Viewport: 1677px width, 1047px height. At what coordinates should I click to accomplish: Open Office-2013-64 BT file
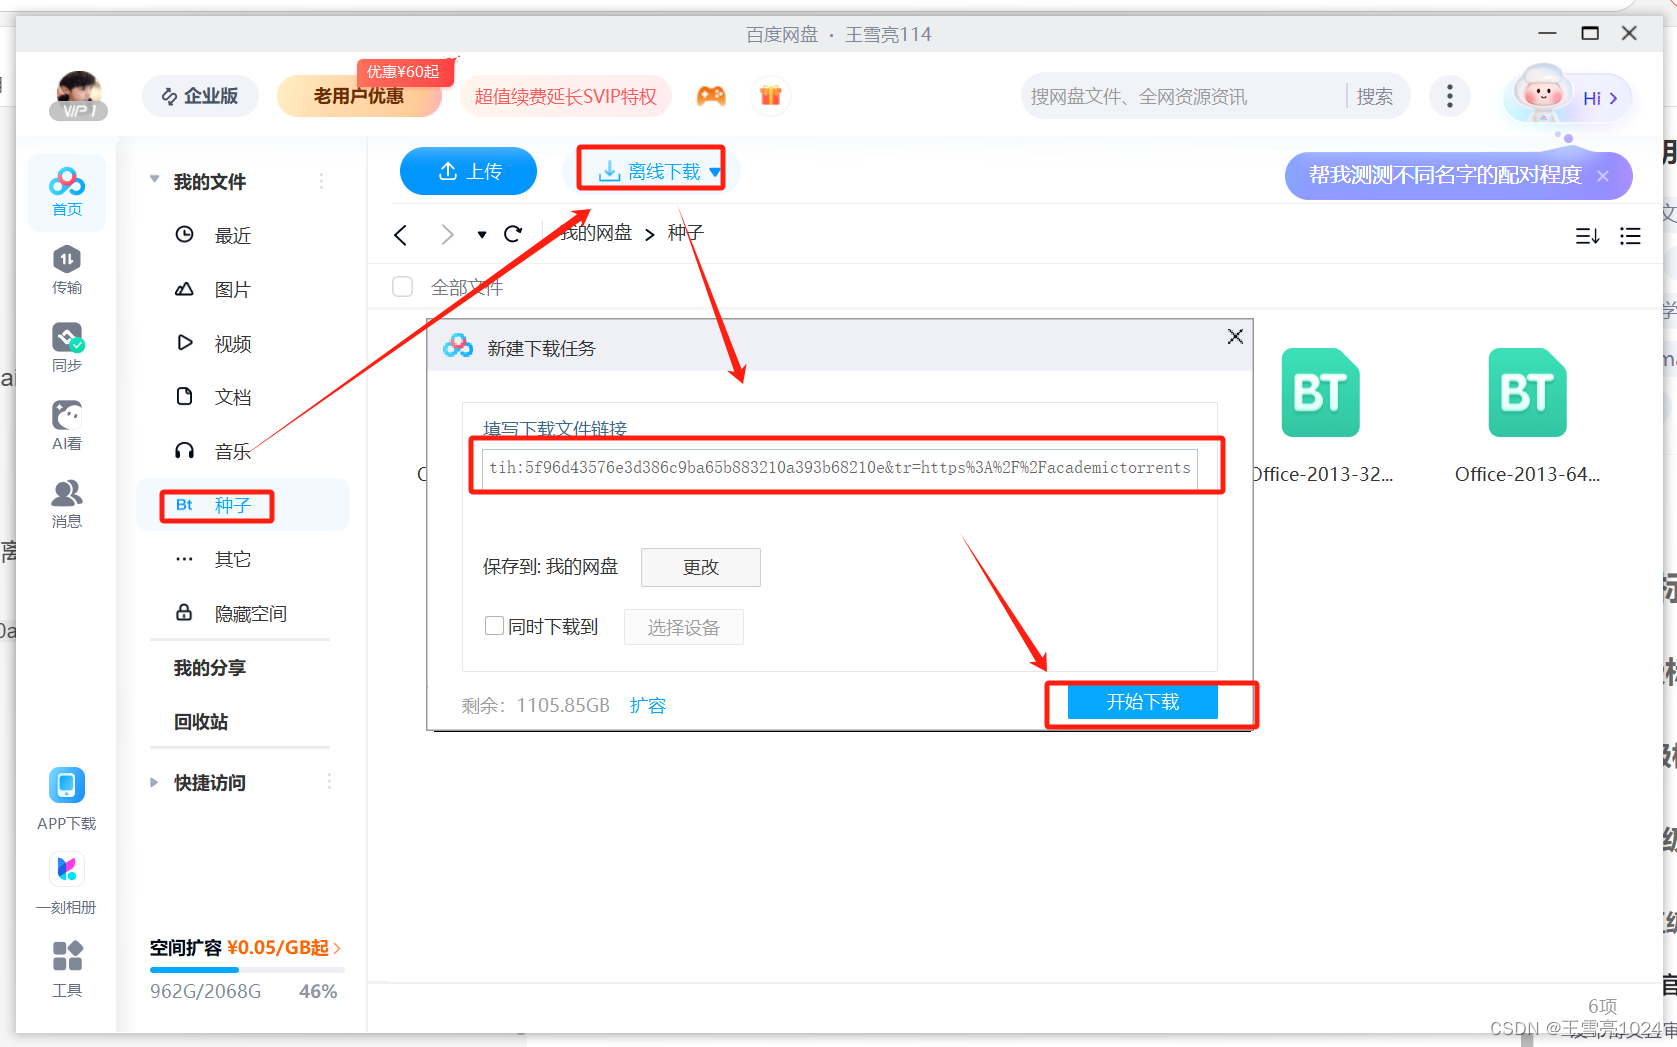(1527, 417)
